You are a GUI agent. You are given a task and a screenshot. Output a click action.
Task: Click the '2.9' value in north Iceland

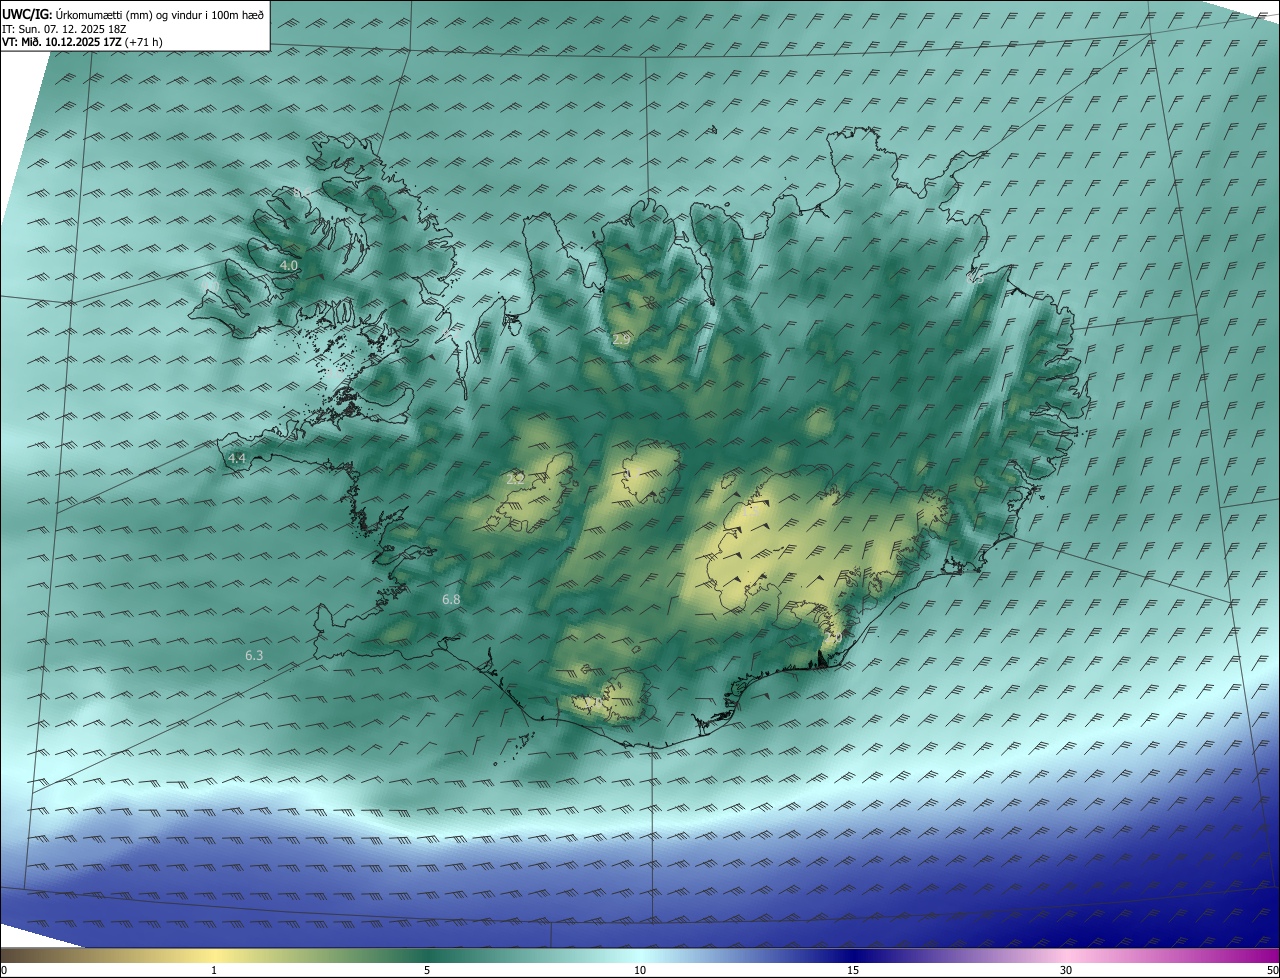[x=621, y=340]
